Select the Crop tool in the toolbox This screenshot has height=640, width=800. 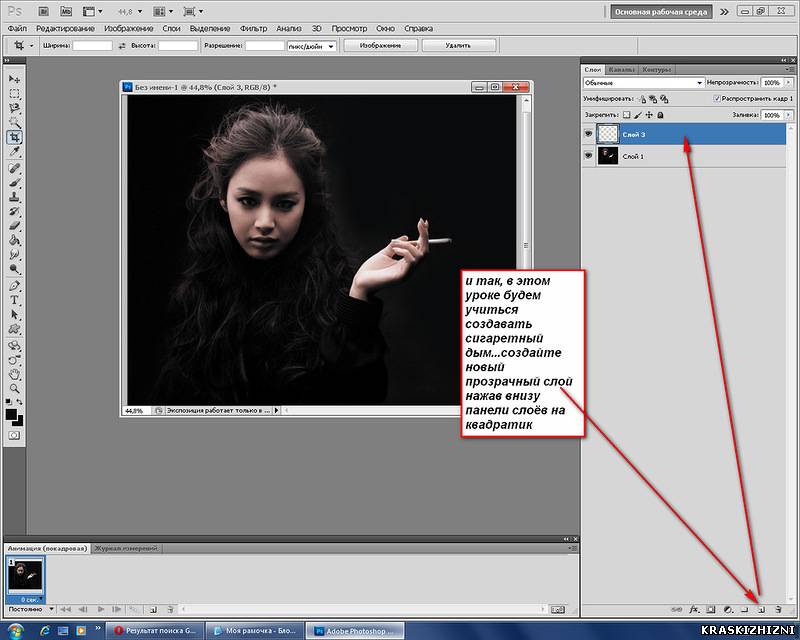pos(14,137)
